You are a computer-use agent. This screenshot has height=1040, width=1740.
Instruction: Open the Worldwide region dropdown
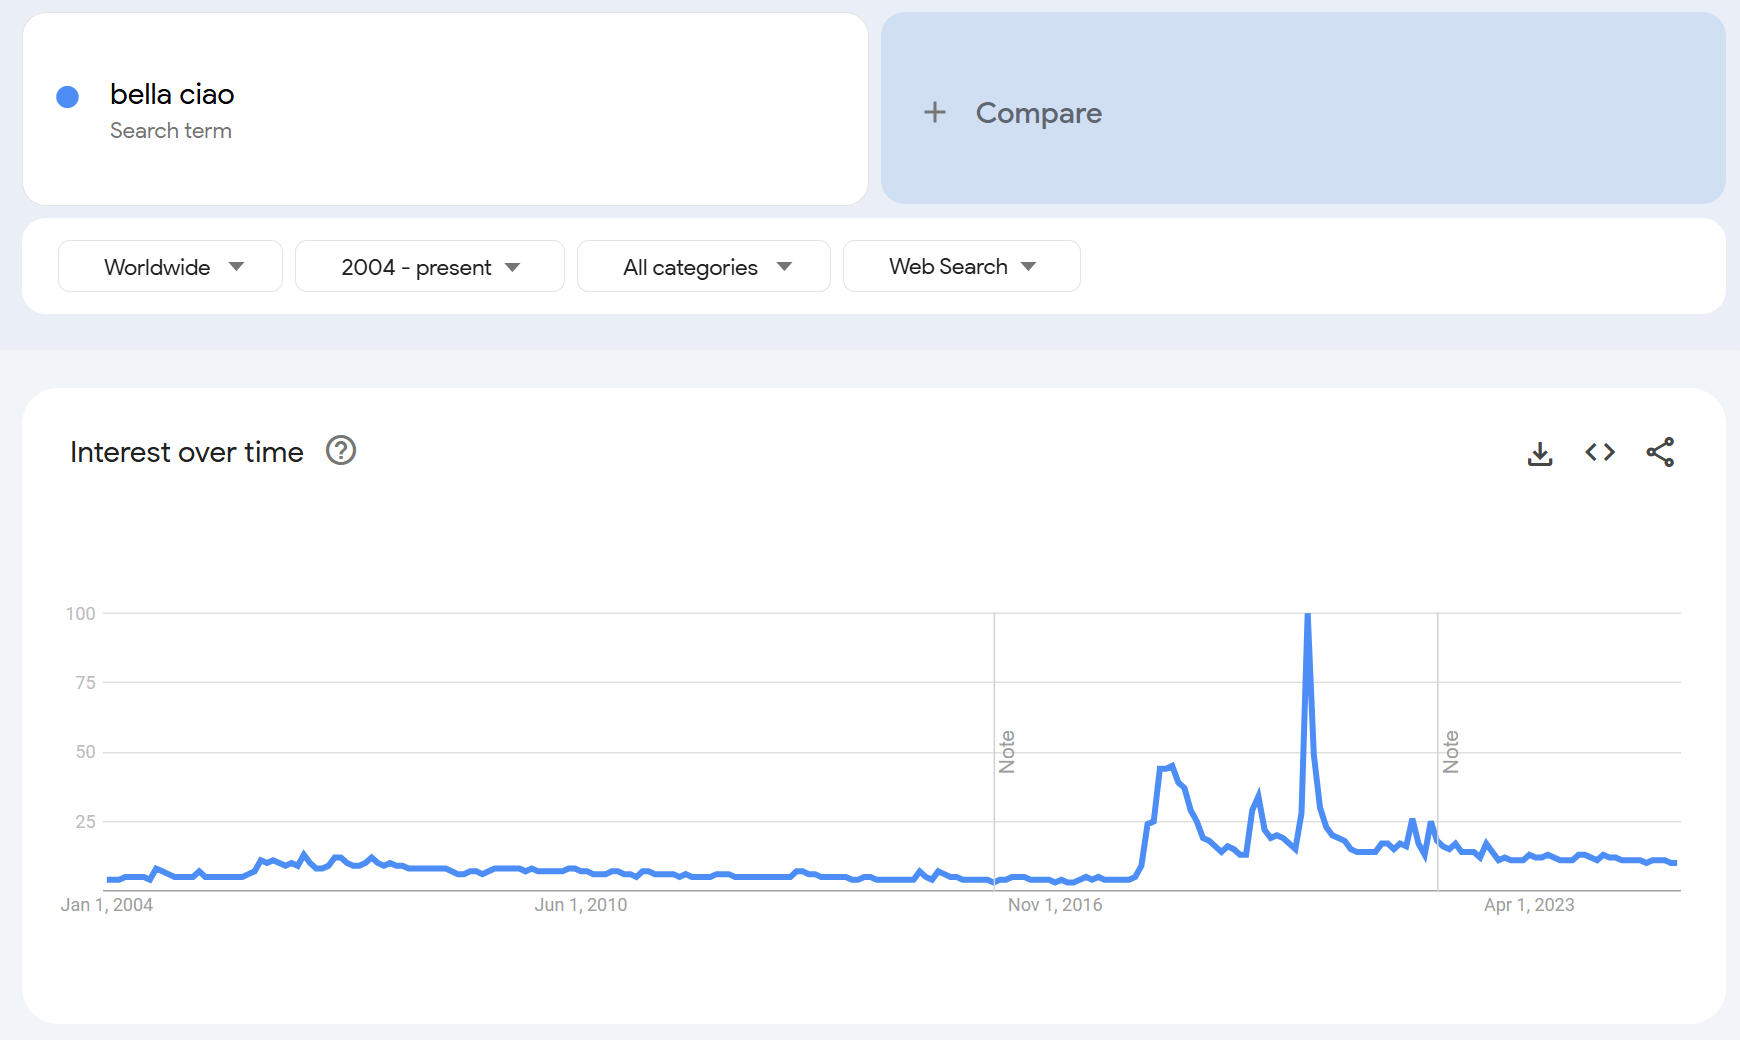click(x=170, y=267)
